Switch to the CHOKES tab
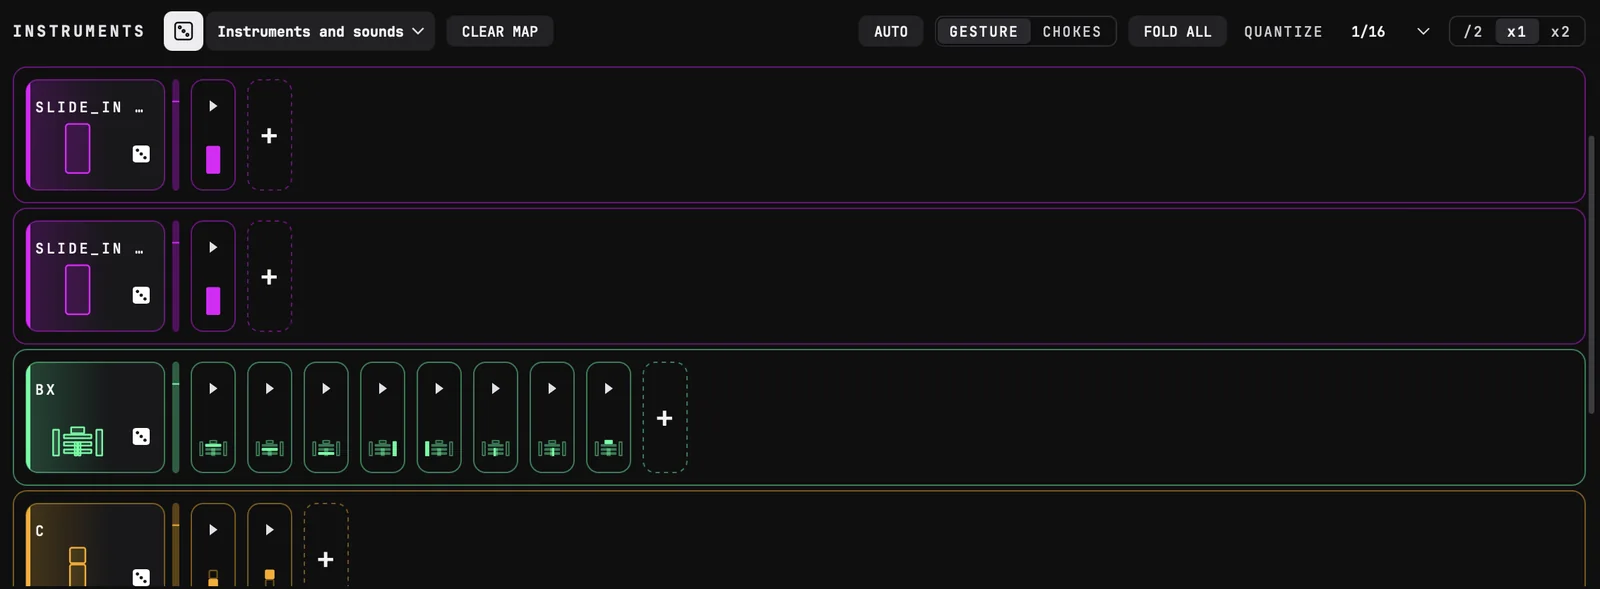 click(x=1072, y=31)
